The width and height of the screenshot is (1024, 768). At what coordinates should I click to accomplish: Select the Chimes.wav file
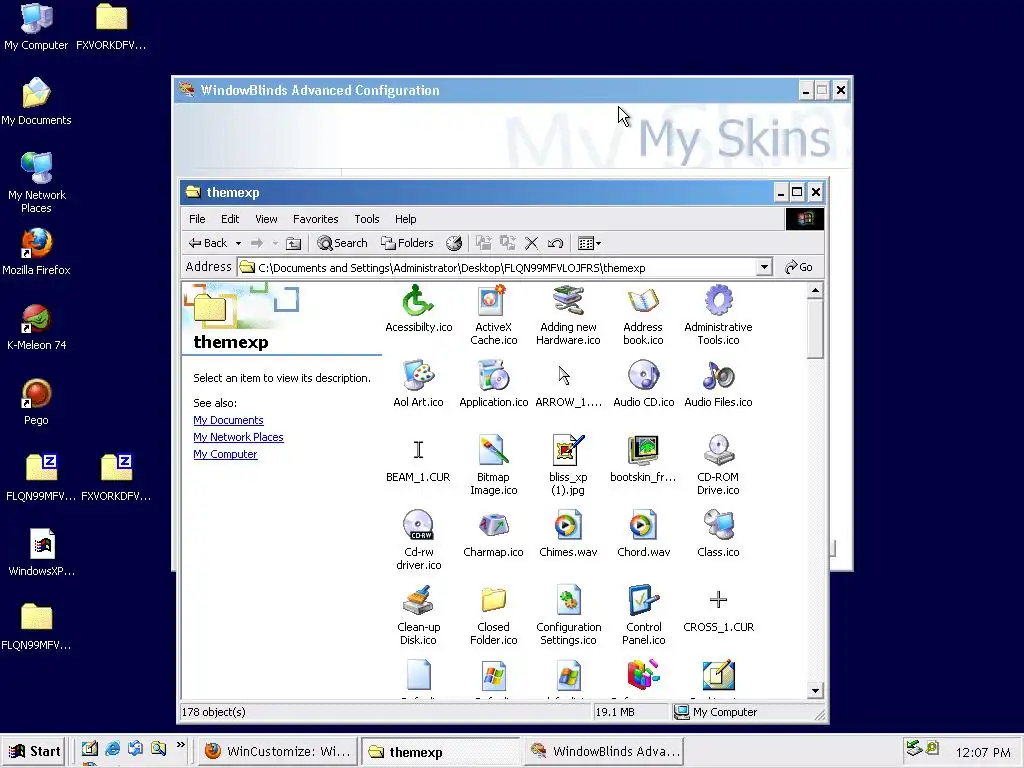(x=568, y=534)
